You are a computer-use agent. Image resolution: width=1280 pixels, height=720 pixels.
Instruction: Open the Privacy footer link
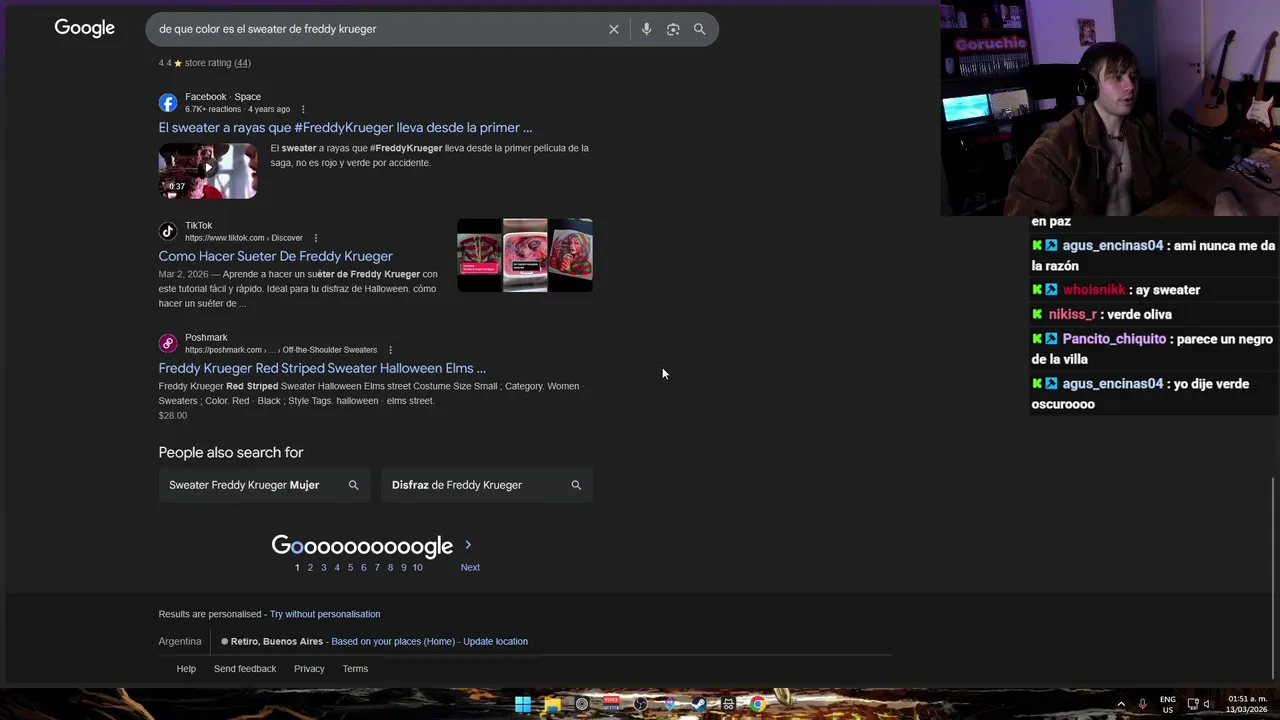[309, 669]
